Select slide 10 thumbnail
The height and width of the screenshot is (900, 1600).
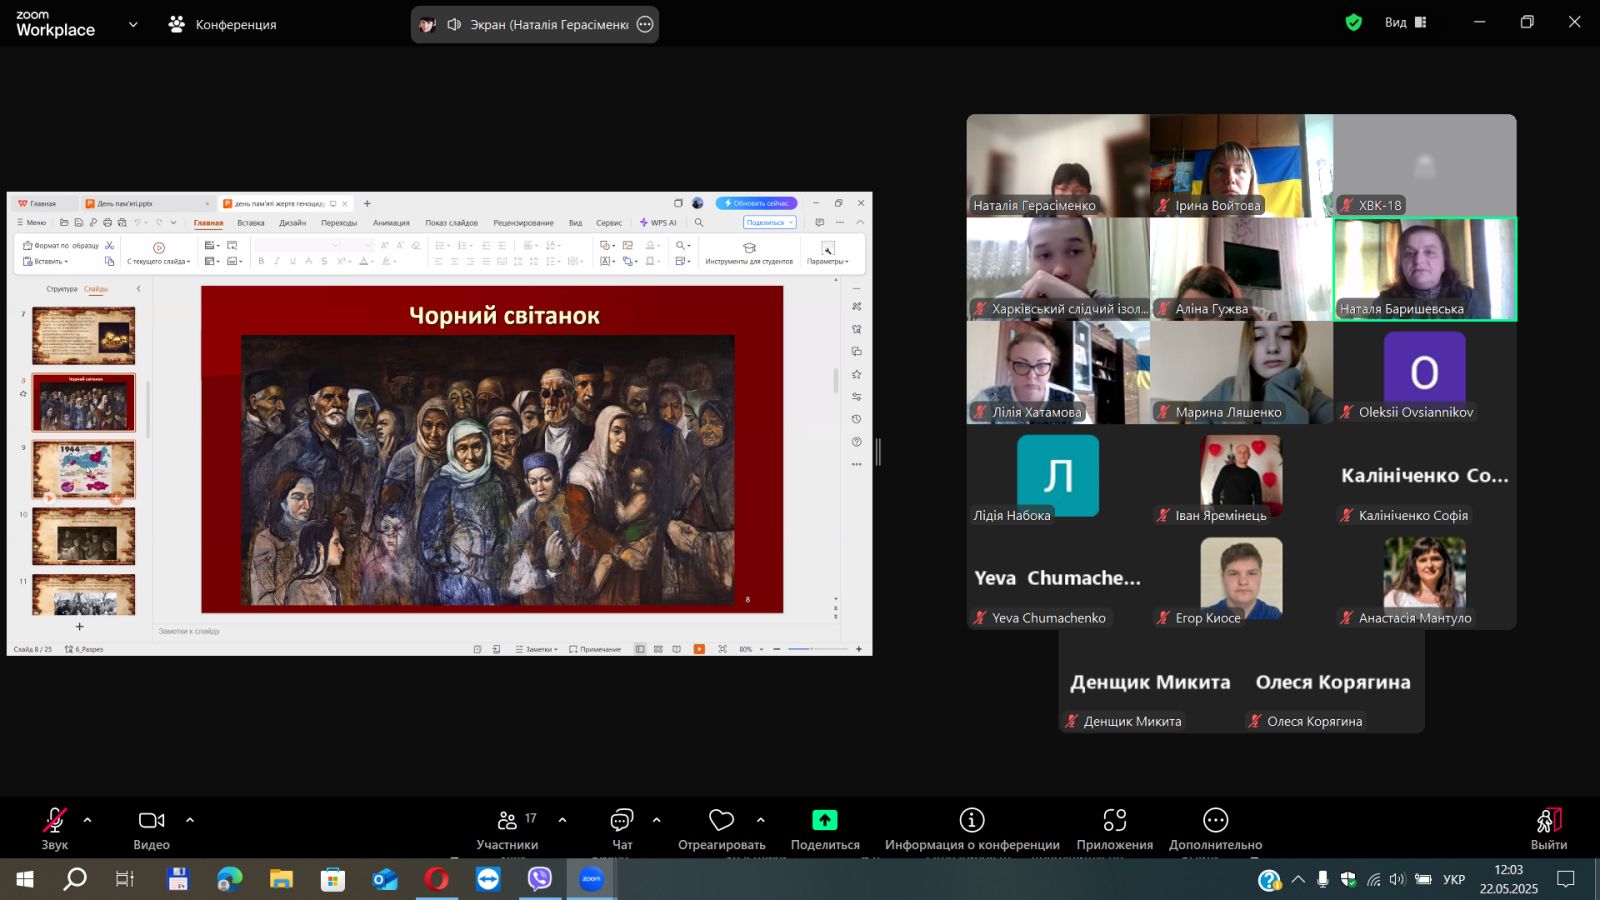83,536
